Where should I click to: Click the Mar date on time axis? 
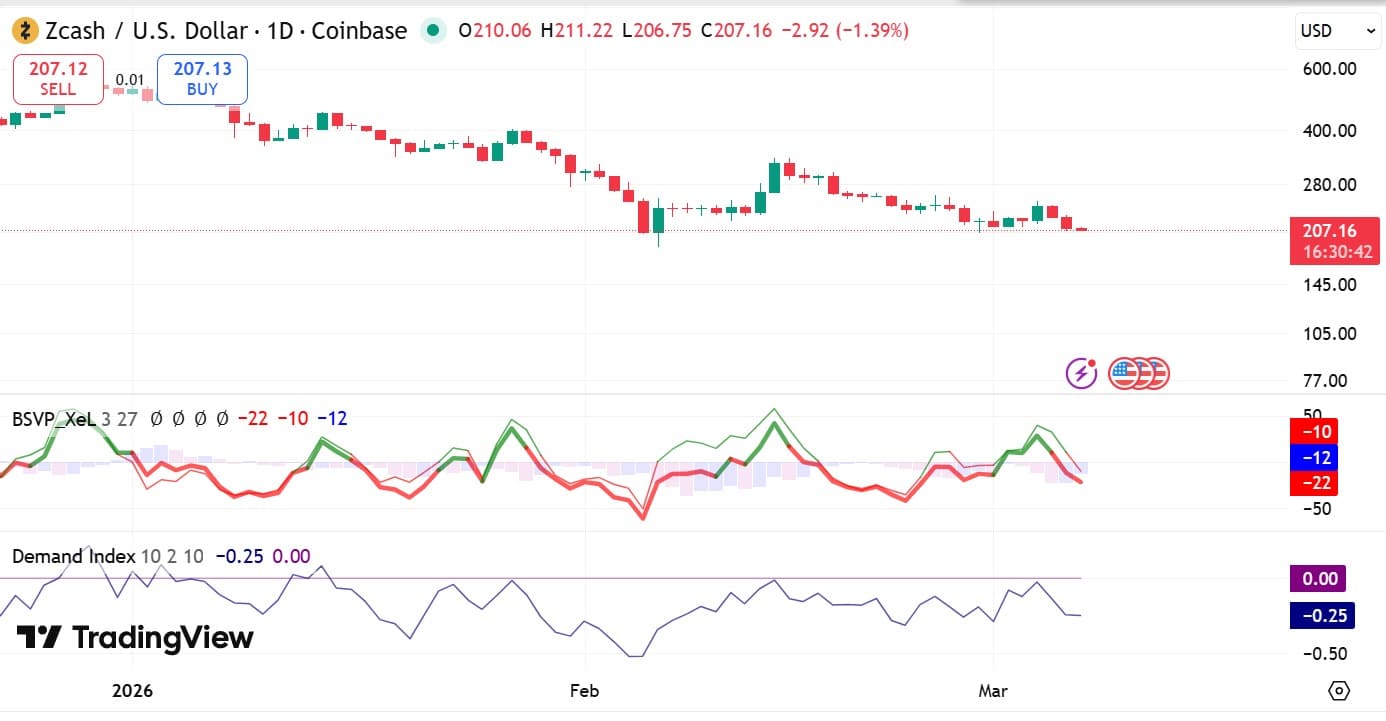pyautogui.click(x=993, y=691)
